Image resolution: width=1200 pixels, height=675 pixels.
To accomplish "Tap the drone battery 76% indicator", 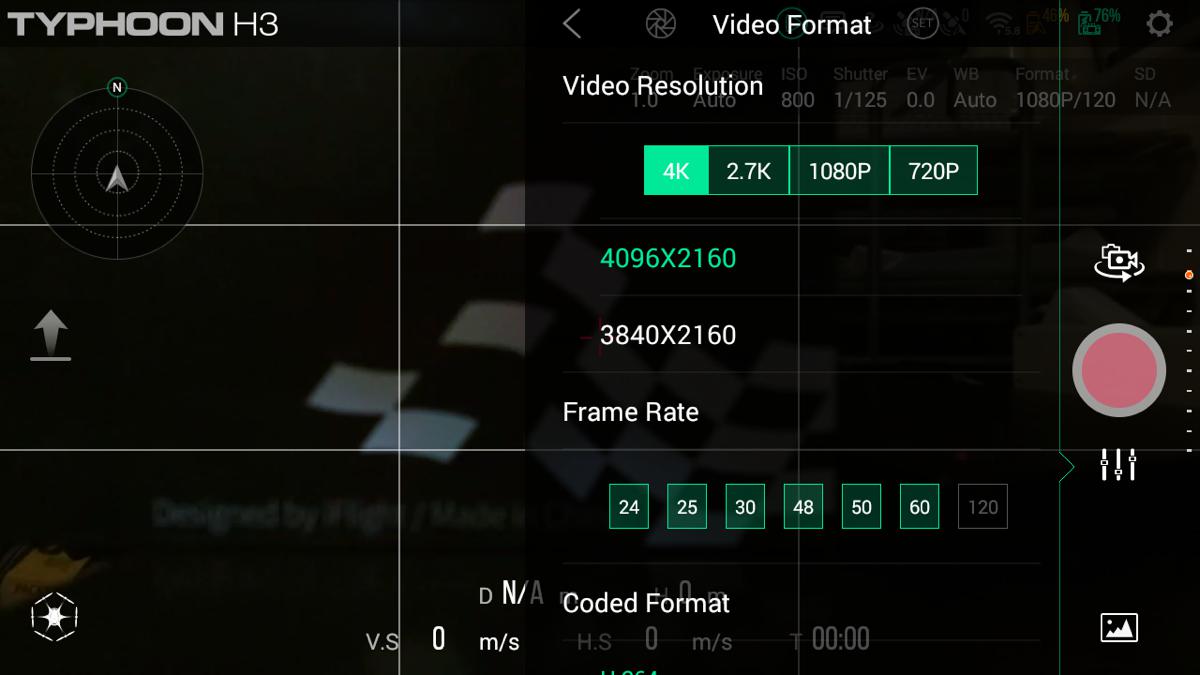I will 1099,20.
